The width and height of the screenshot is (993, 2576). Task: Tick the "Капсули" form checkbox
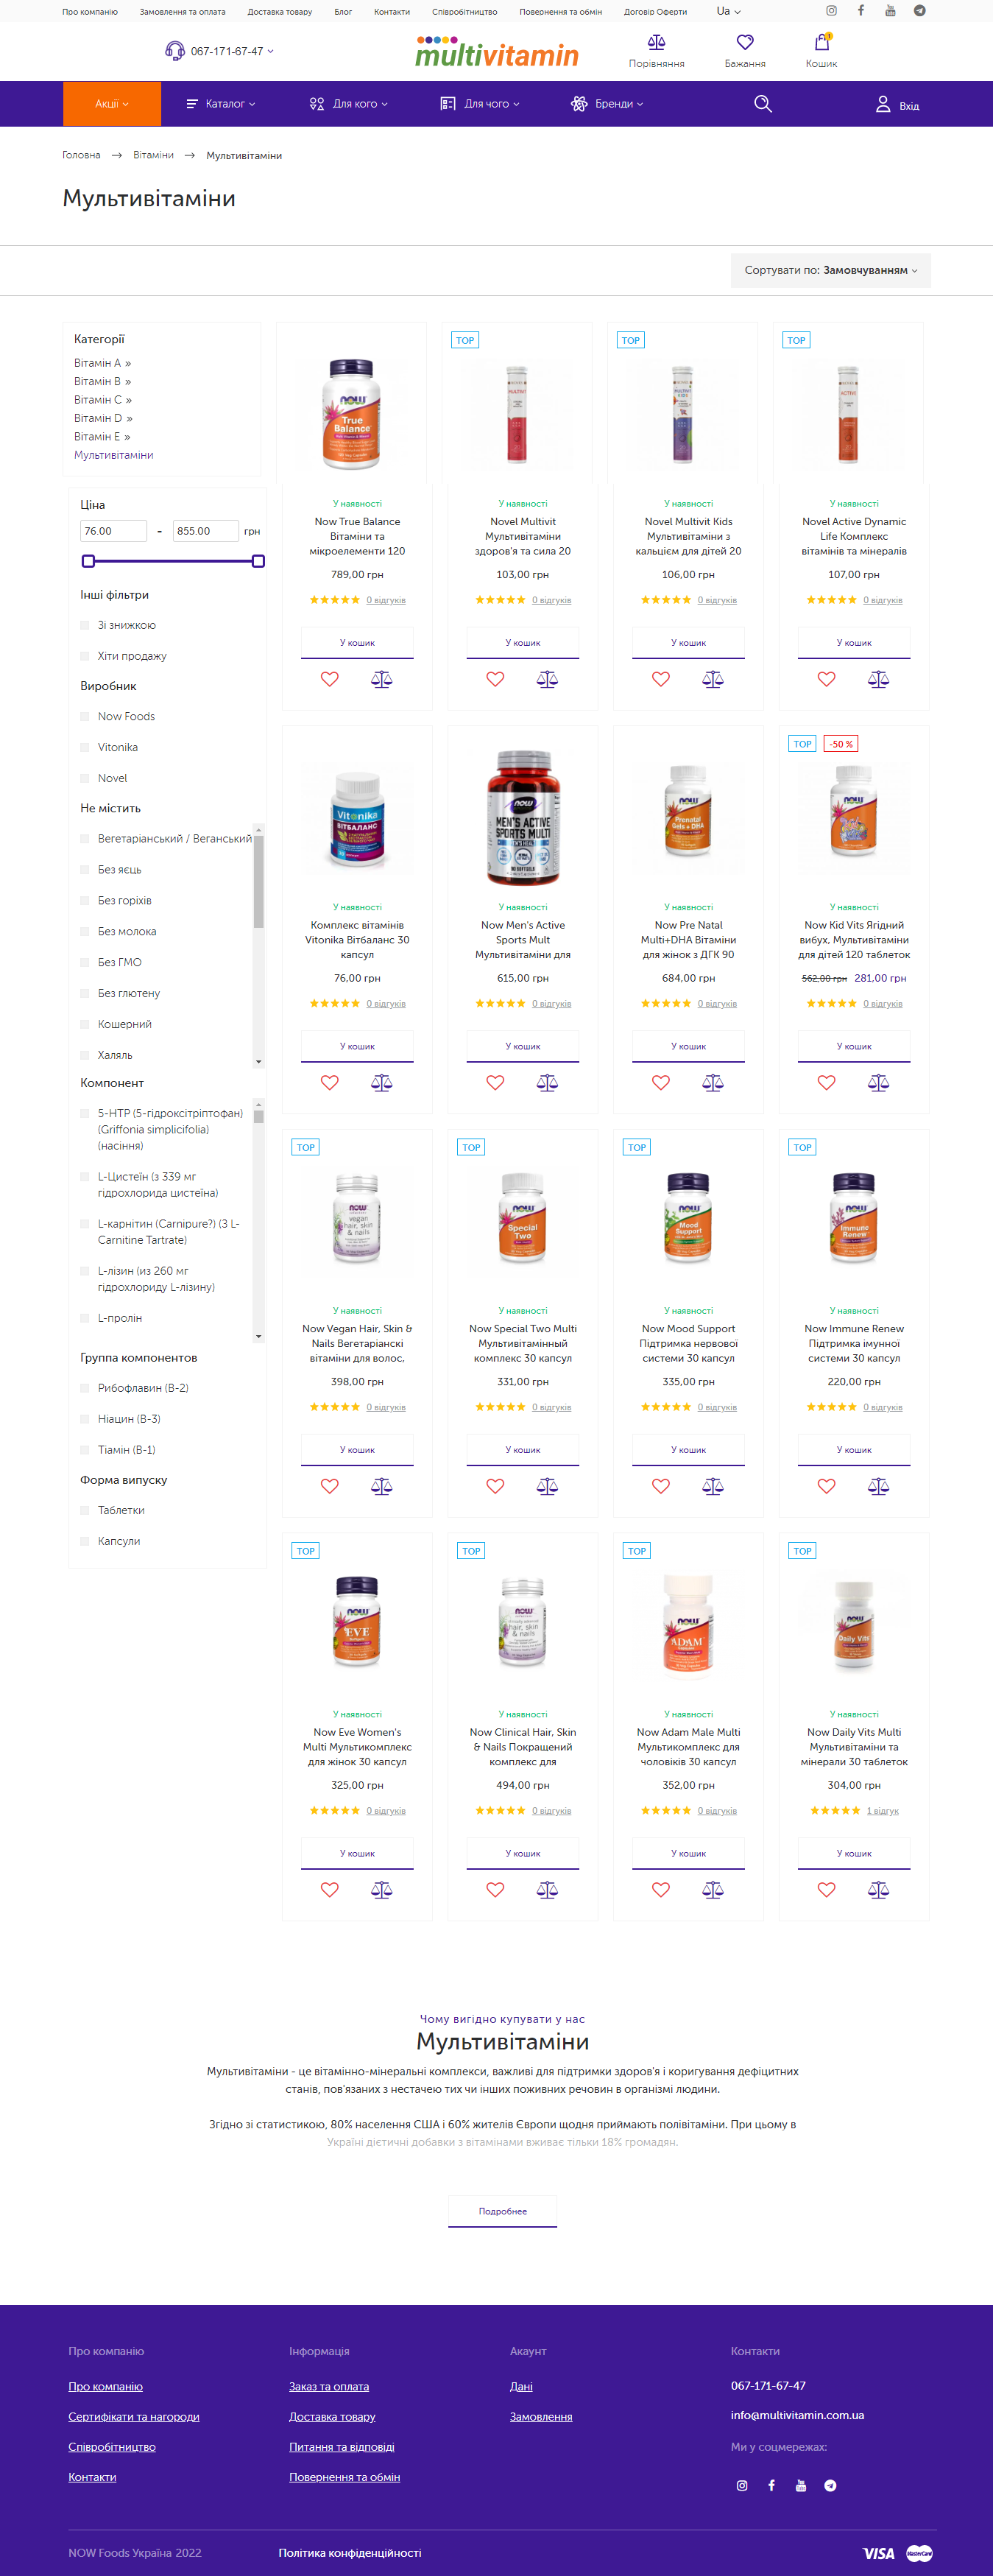[85, 1541]
